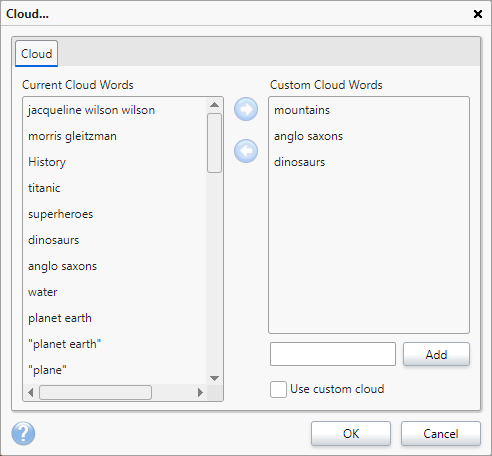Screen dimensions: 492x456
Task: Confirm with the OK button
Action: (x=351, y=433)
